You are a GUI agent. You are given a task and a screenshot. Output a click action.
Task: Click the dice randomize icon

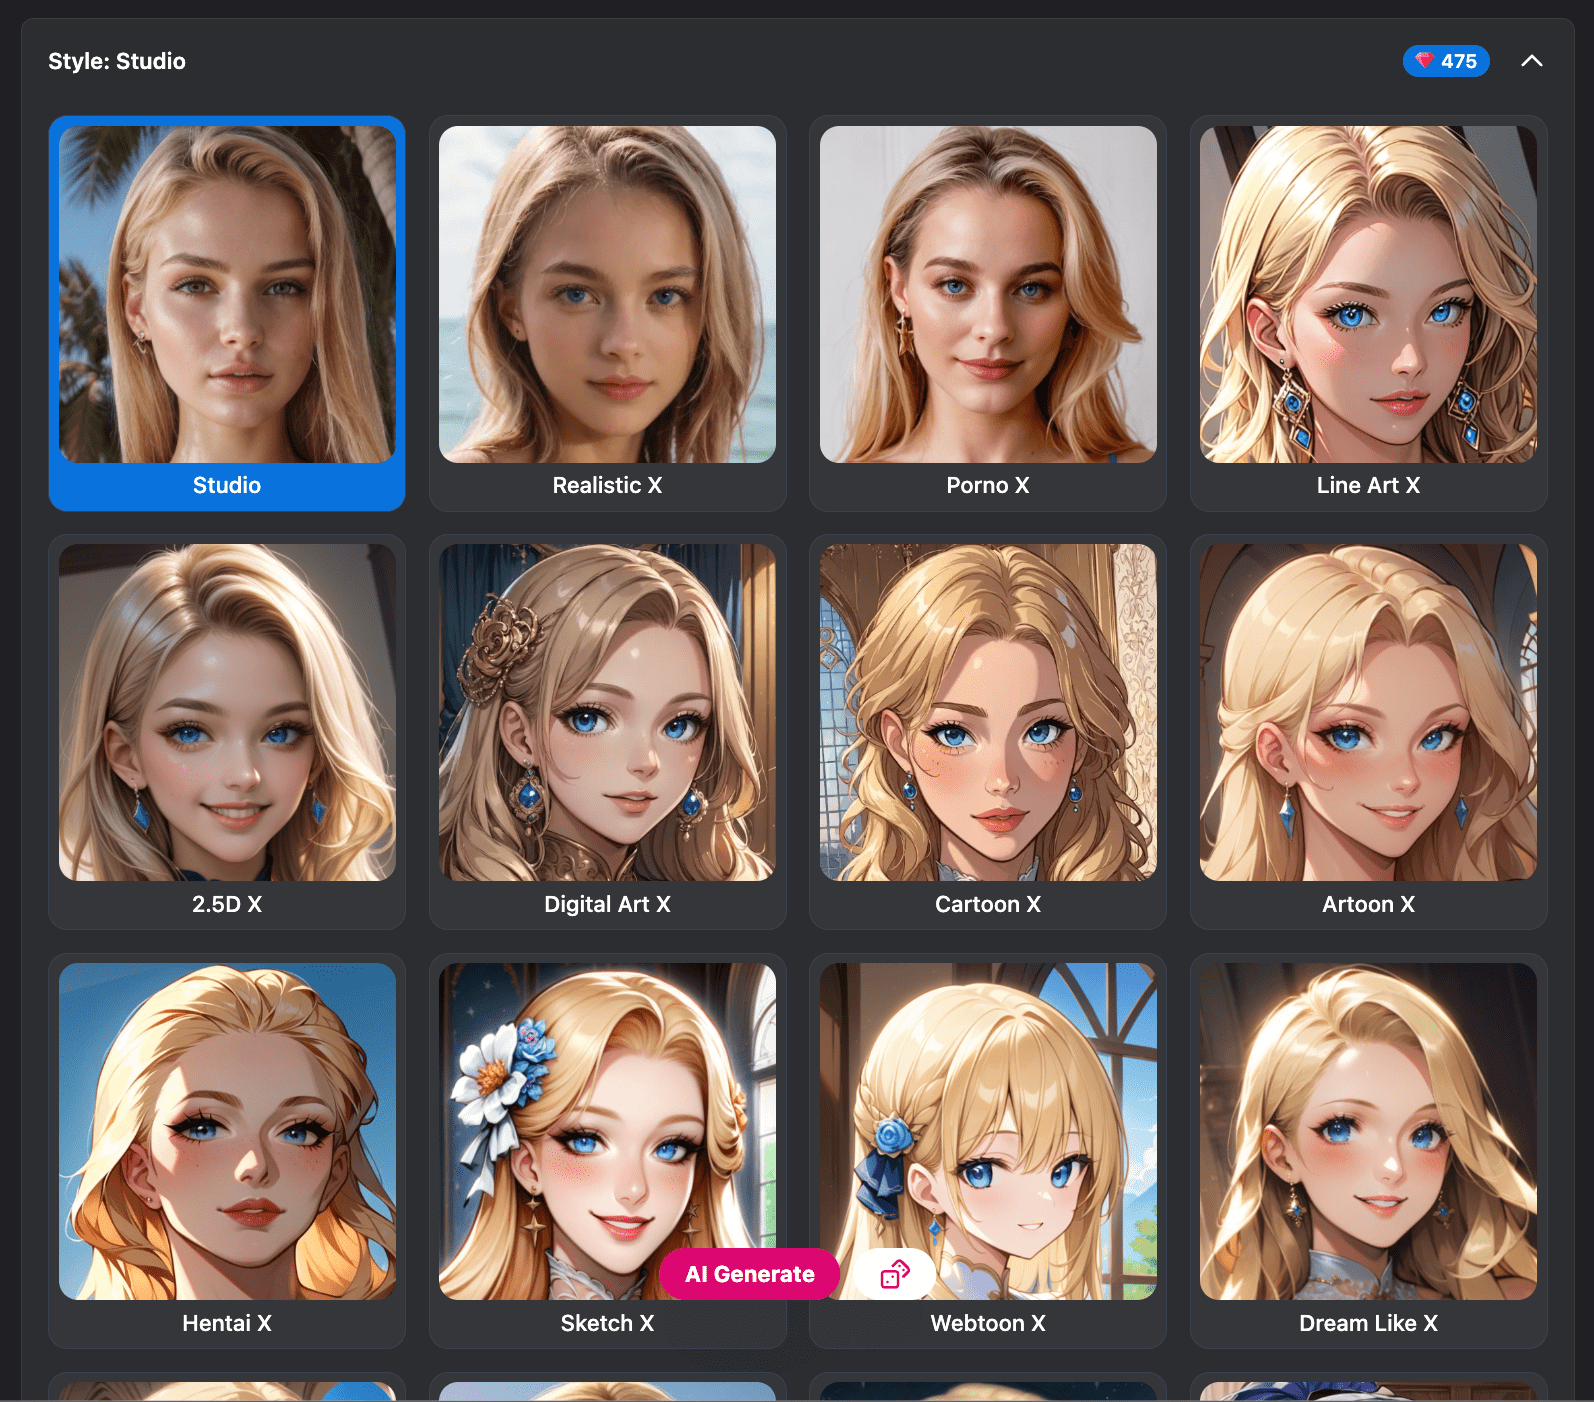coord(895,1274)
